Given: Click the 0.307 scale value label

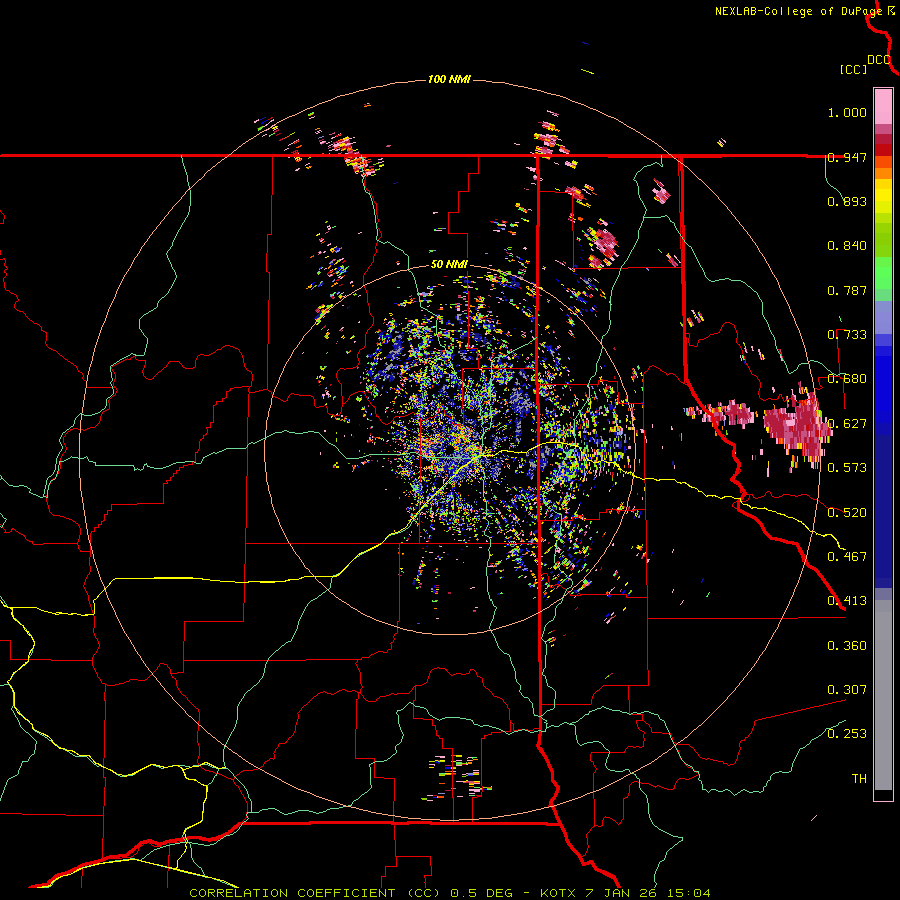Looking at the screenshot, I should tap(847, 690).
